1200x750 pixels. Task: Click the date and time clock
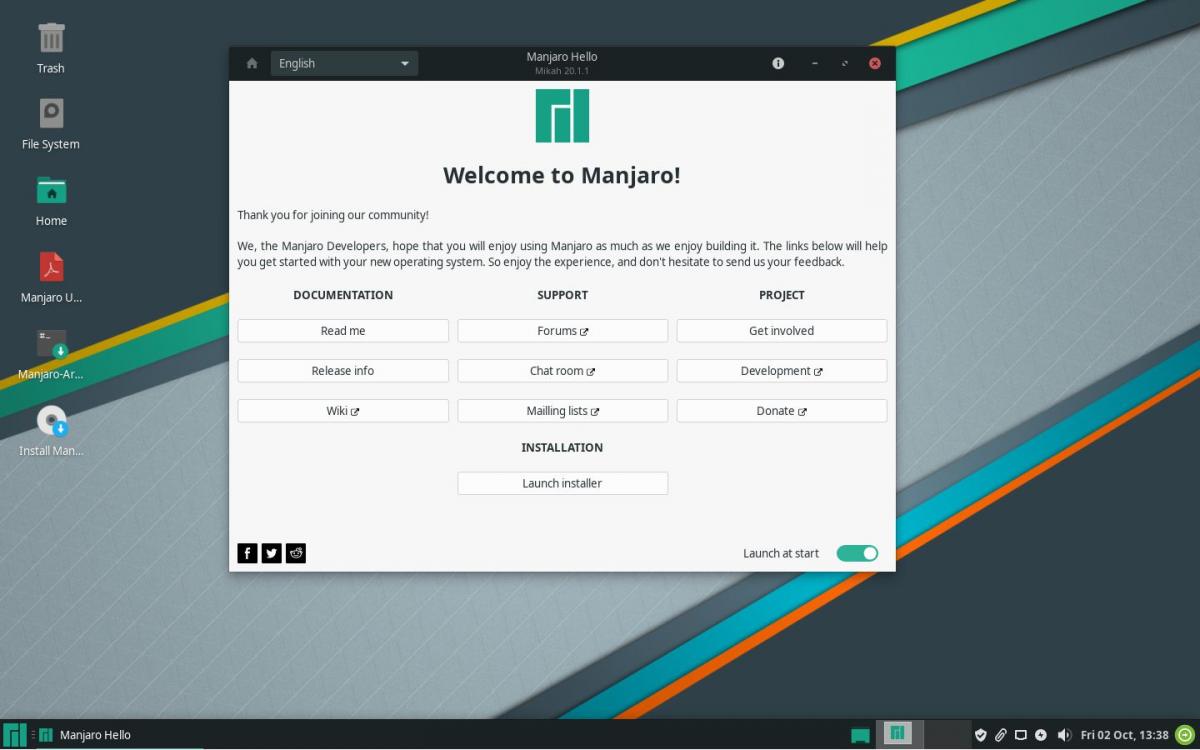pos(1124,735)
